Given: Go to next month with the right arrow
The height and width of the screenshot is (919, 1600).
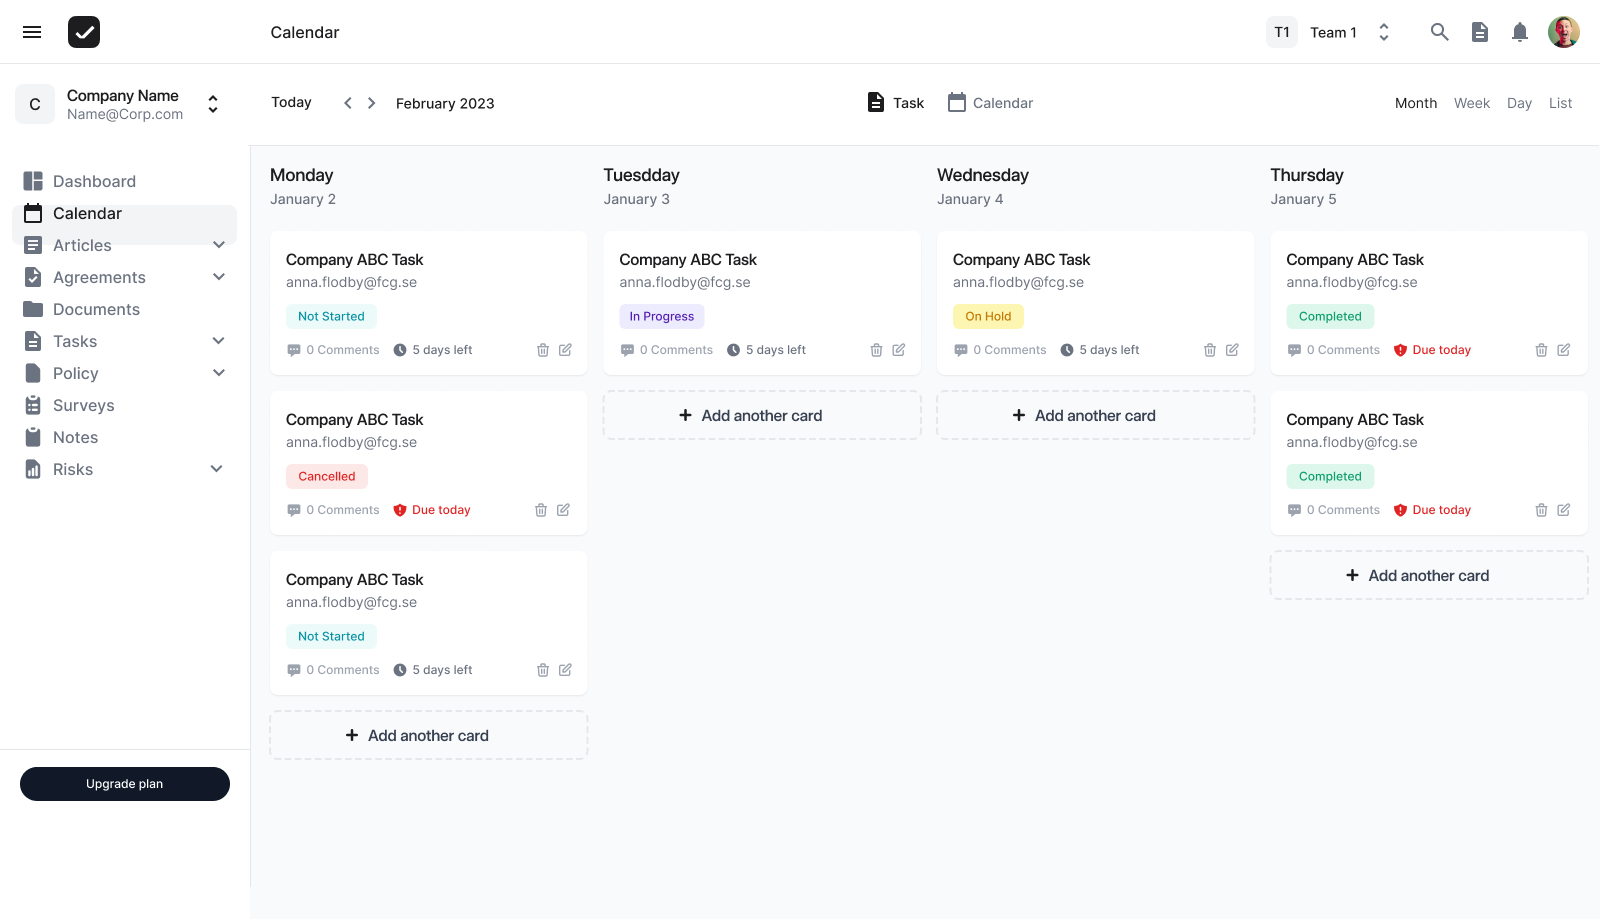Looking at the screenshot, I should pyautogui.click(x=370, y=102).
